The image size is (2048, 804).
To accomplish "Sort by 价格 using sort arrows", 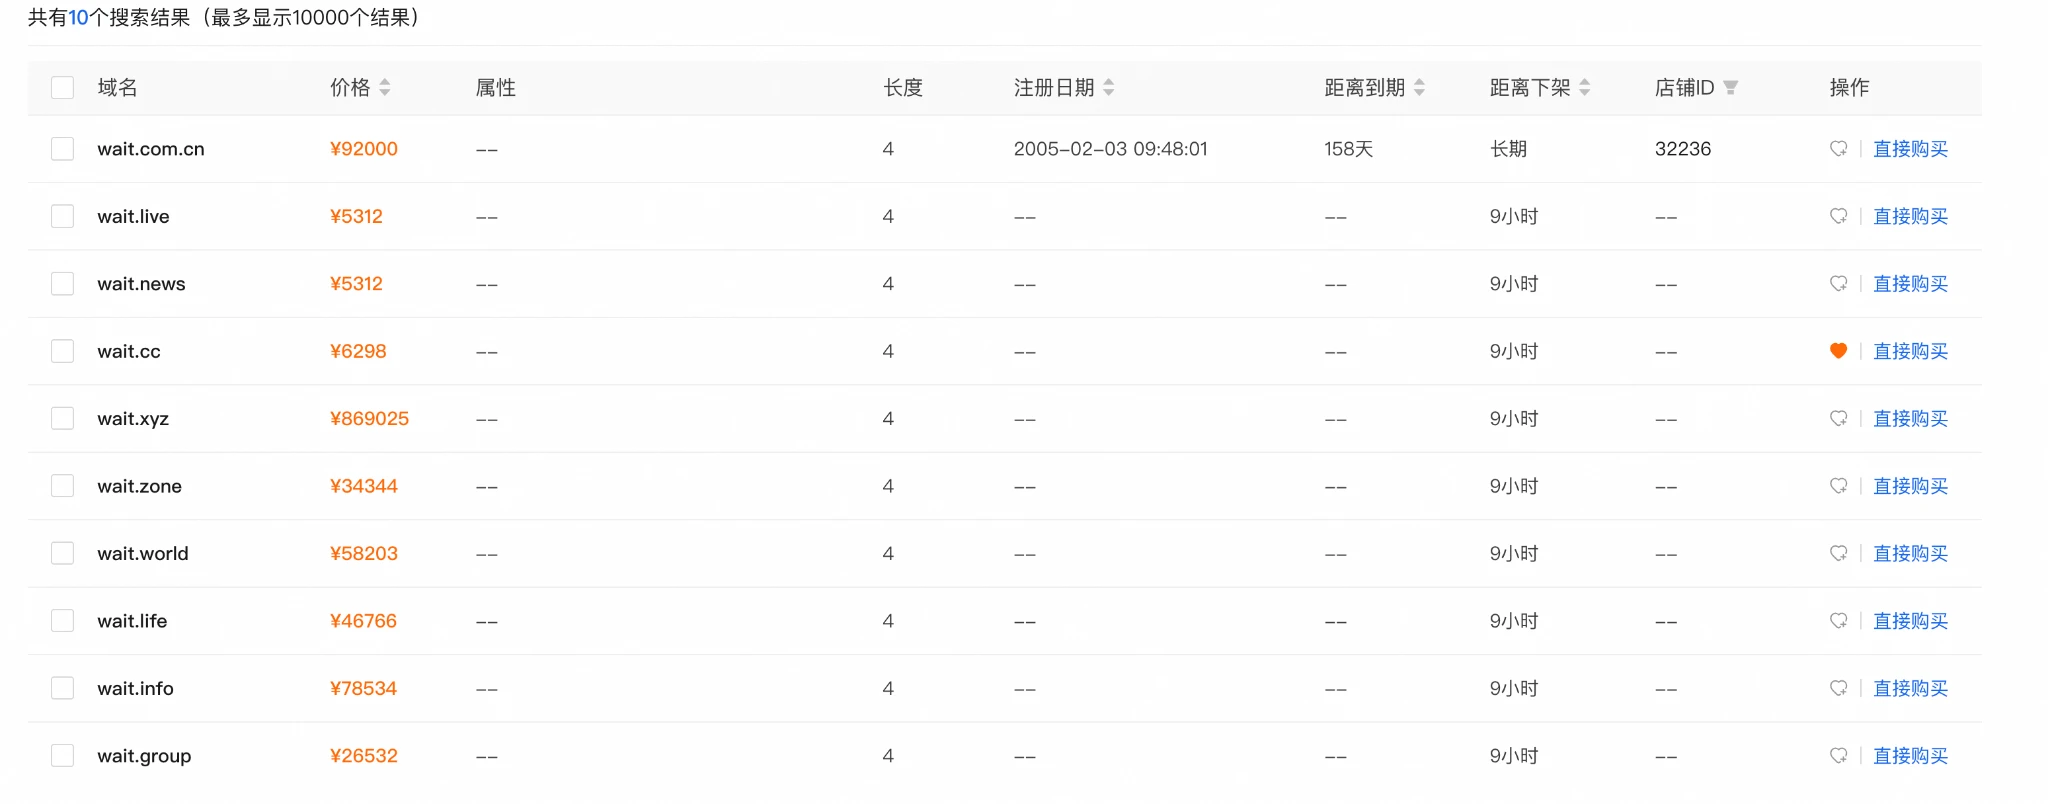I will tap(385, 88).
